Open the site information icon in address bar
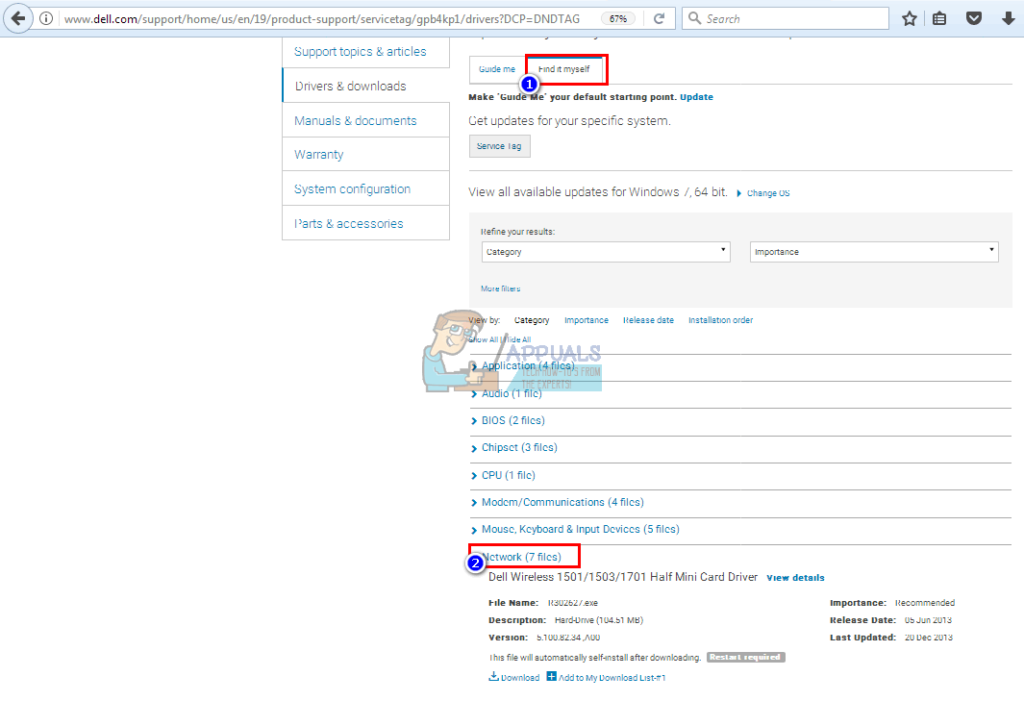 click(x=46, y=18)
